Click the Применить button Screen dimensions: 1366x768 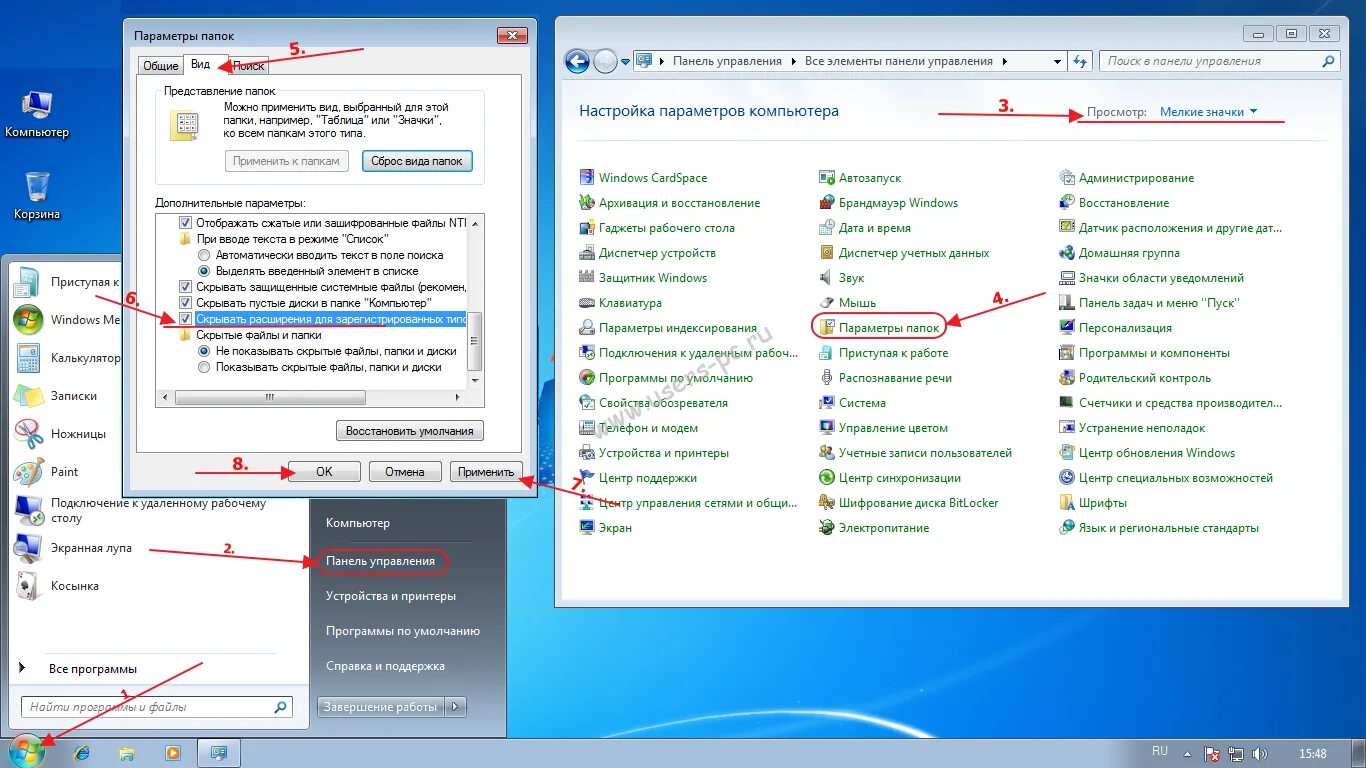tap(486, 472)
